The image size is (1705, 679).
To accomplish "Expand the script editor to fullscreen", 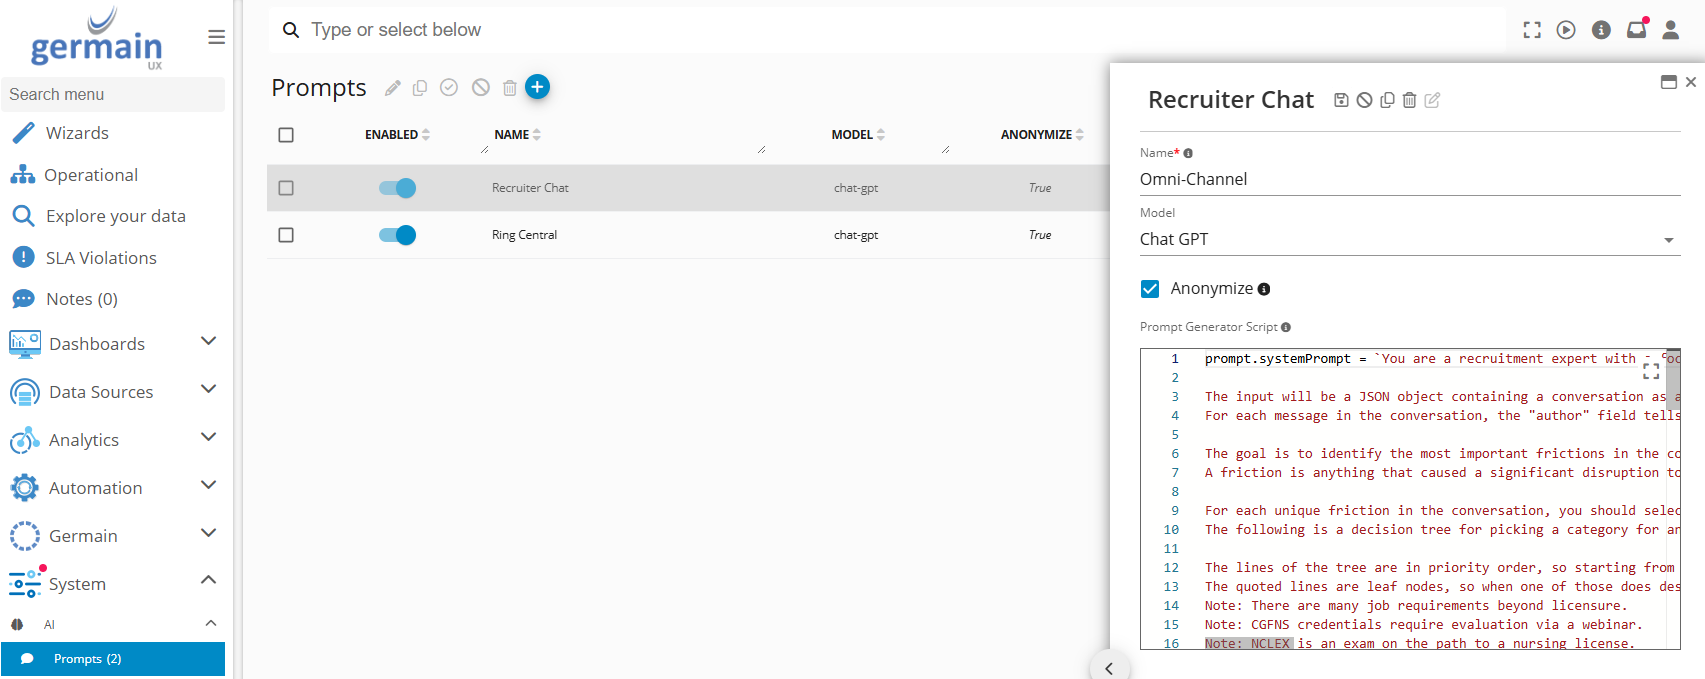I will click(x=1651, y=371).
